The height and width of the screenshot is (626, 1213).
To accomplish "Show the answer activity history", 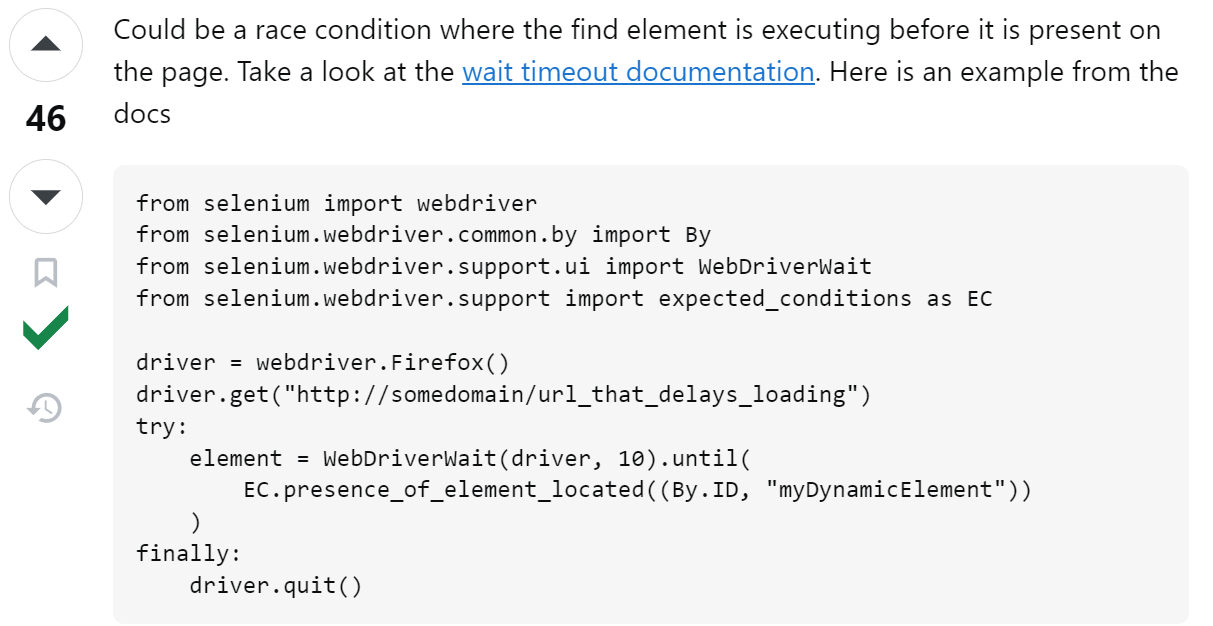I will 46,407.
